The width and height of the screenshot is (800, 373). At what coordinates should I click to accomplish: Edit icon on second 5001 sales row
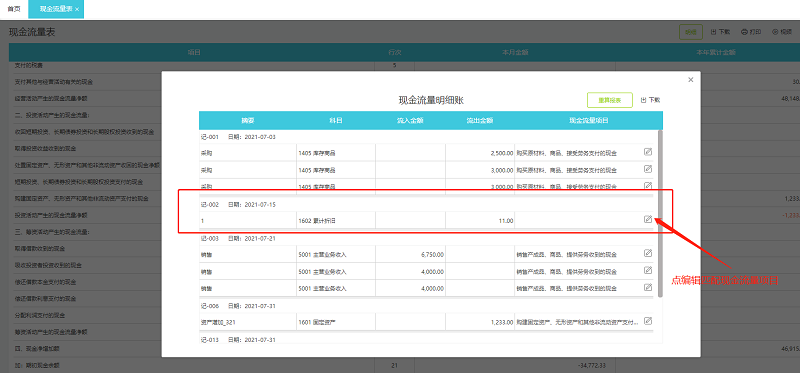click(x=648, y=270)
